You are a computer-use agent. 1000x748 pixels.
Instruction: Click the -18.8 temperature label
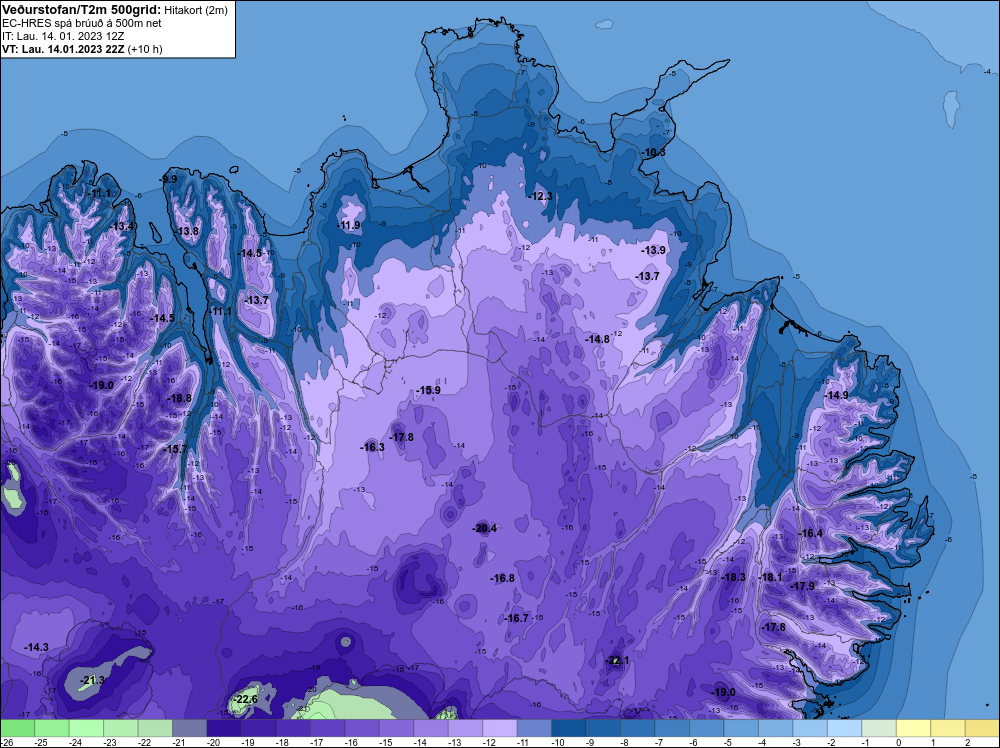(179, 398)
